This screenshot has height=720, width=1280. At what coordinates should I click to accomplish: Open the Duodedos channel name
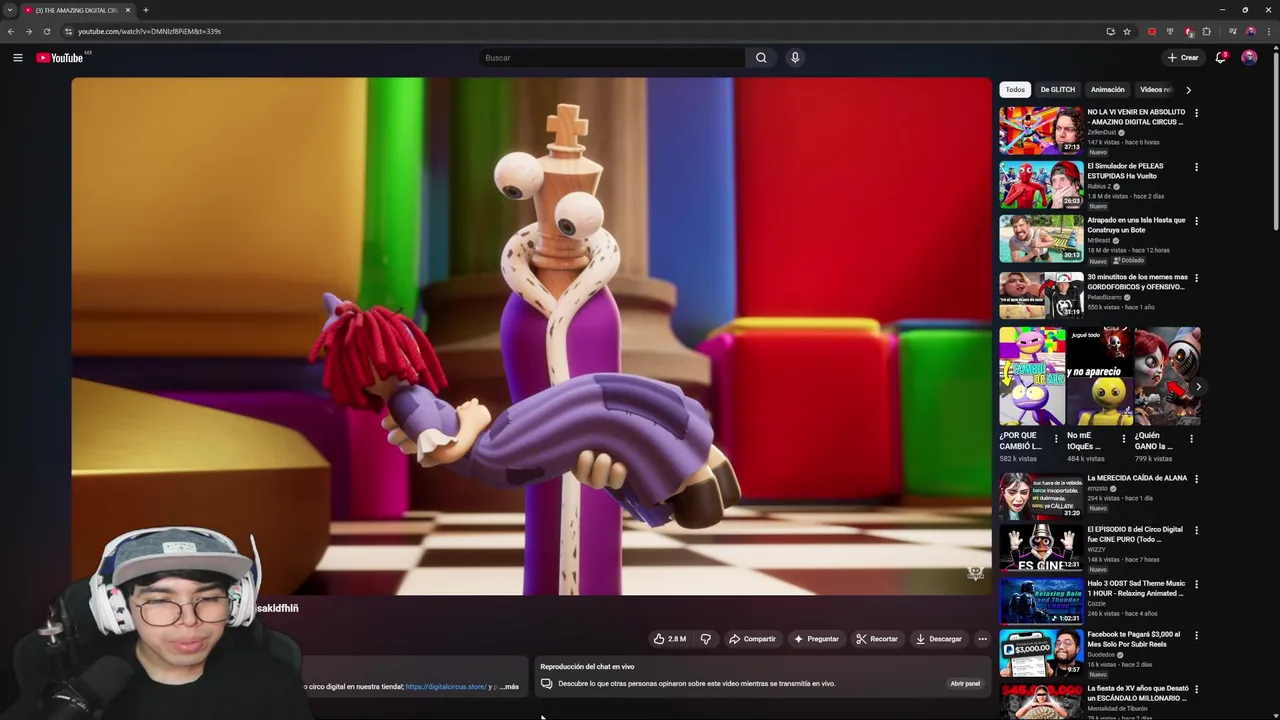coord(1102,654)
